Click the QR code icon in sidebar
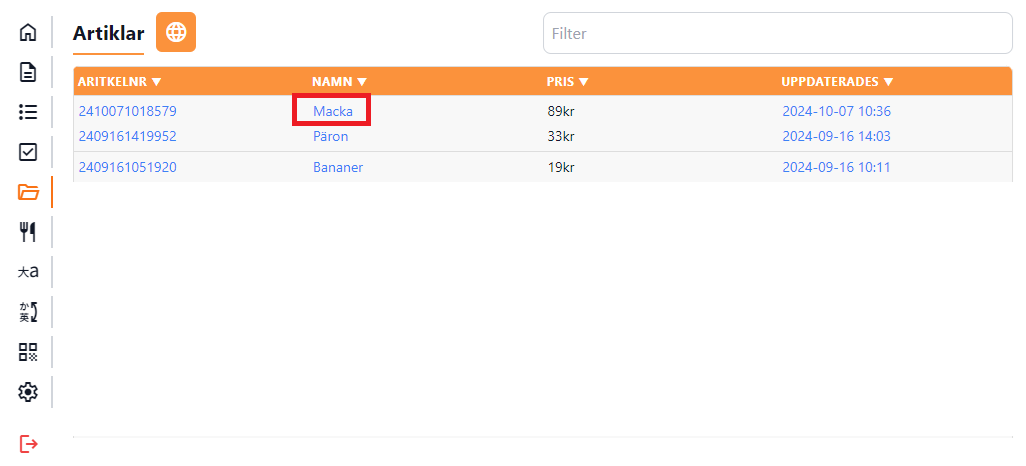Viewport: 1026px width, 466px height. [28, 352]
